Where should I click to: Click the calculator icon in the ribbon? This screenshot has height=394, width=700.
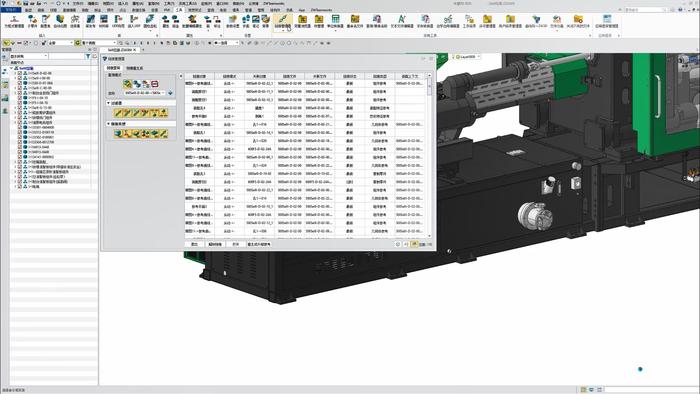335,19
